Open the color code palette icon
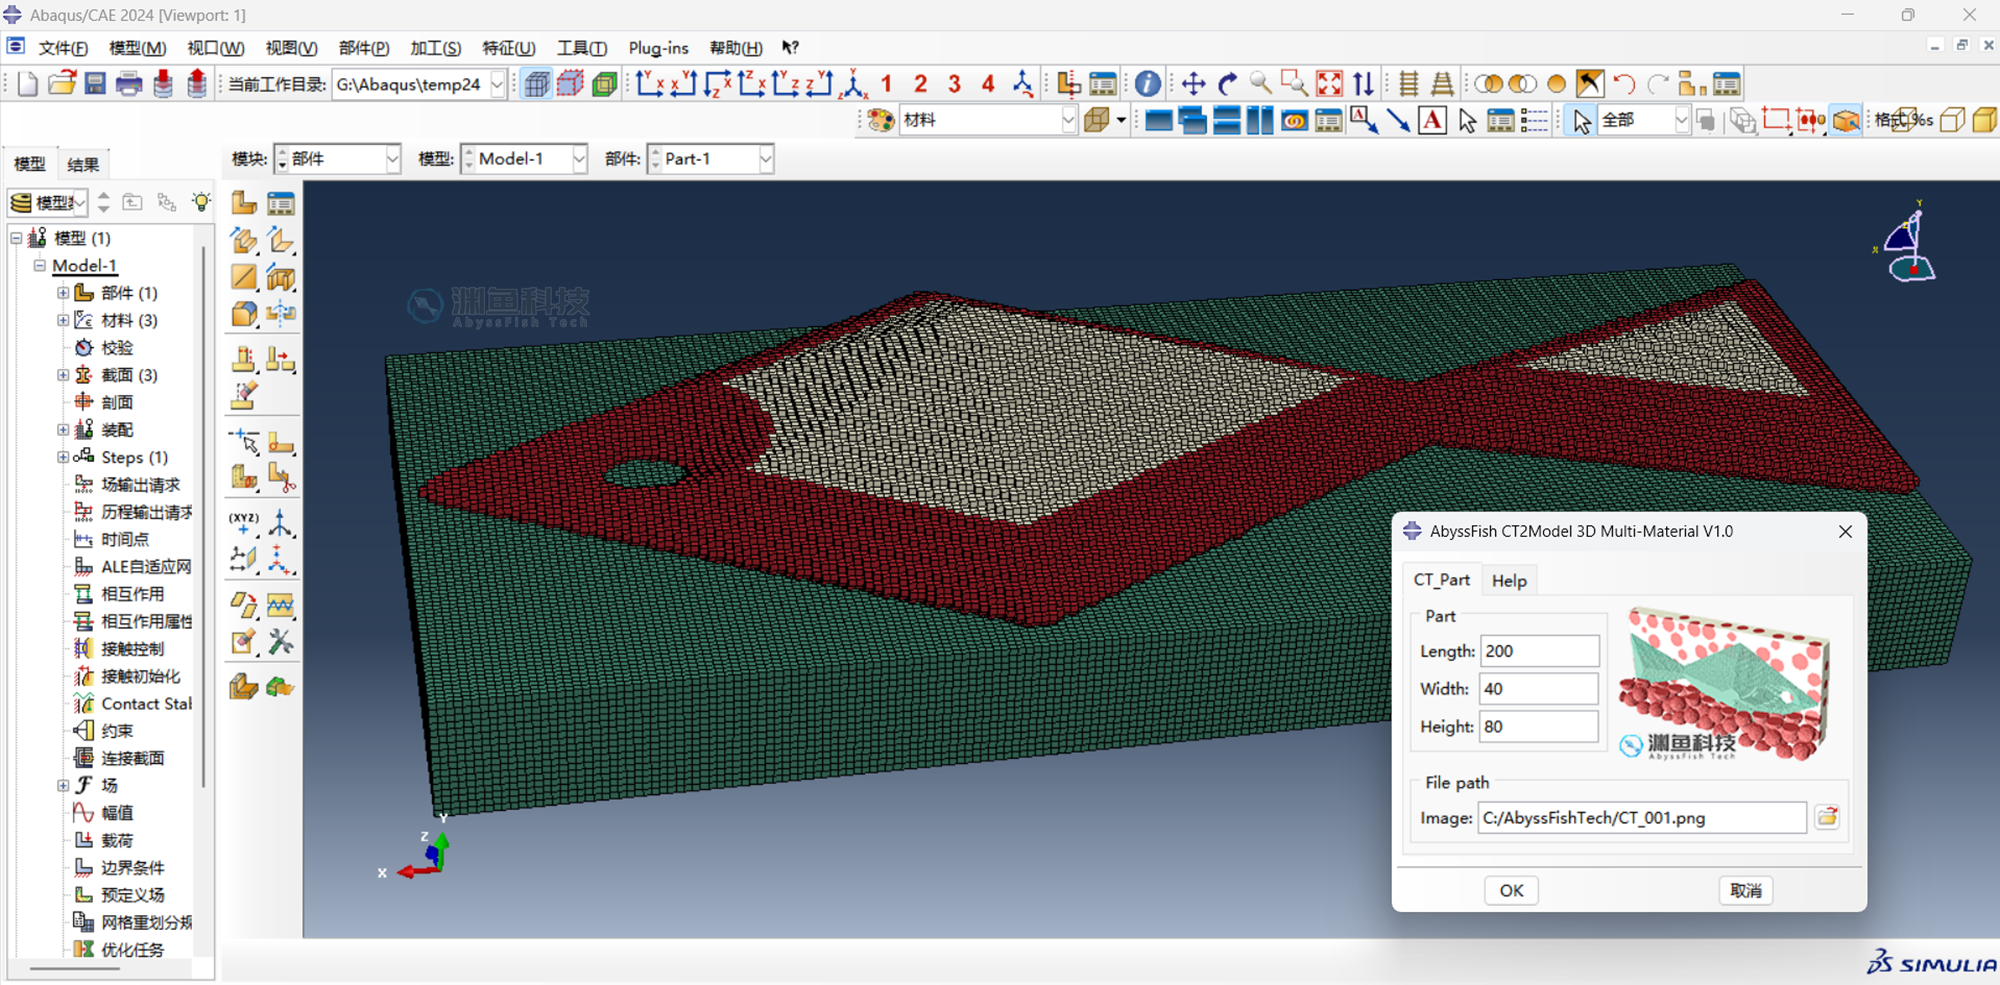Screen dimensions: 2000x985 pos(880,120)
